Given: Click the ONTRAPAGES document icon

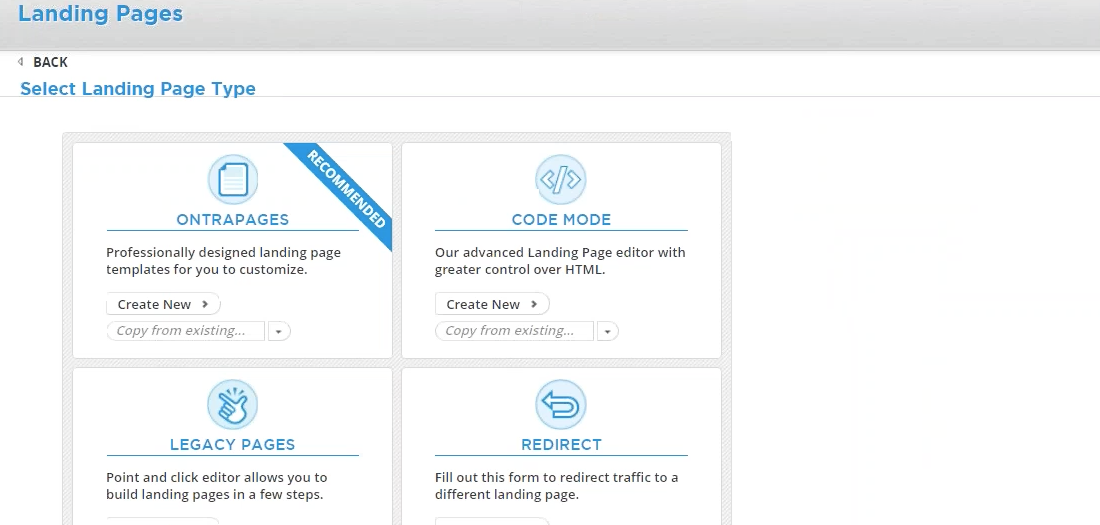Looking at the screenshot, I should [x=233, y=180].
